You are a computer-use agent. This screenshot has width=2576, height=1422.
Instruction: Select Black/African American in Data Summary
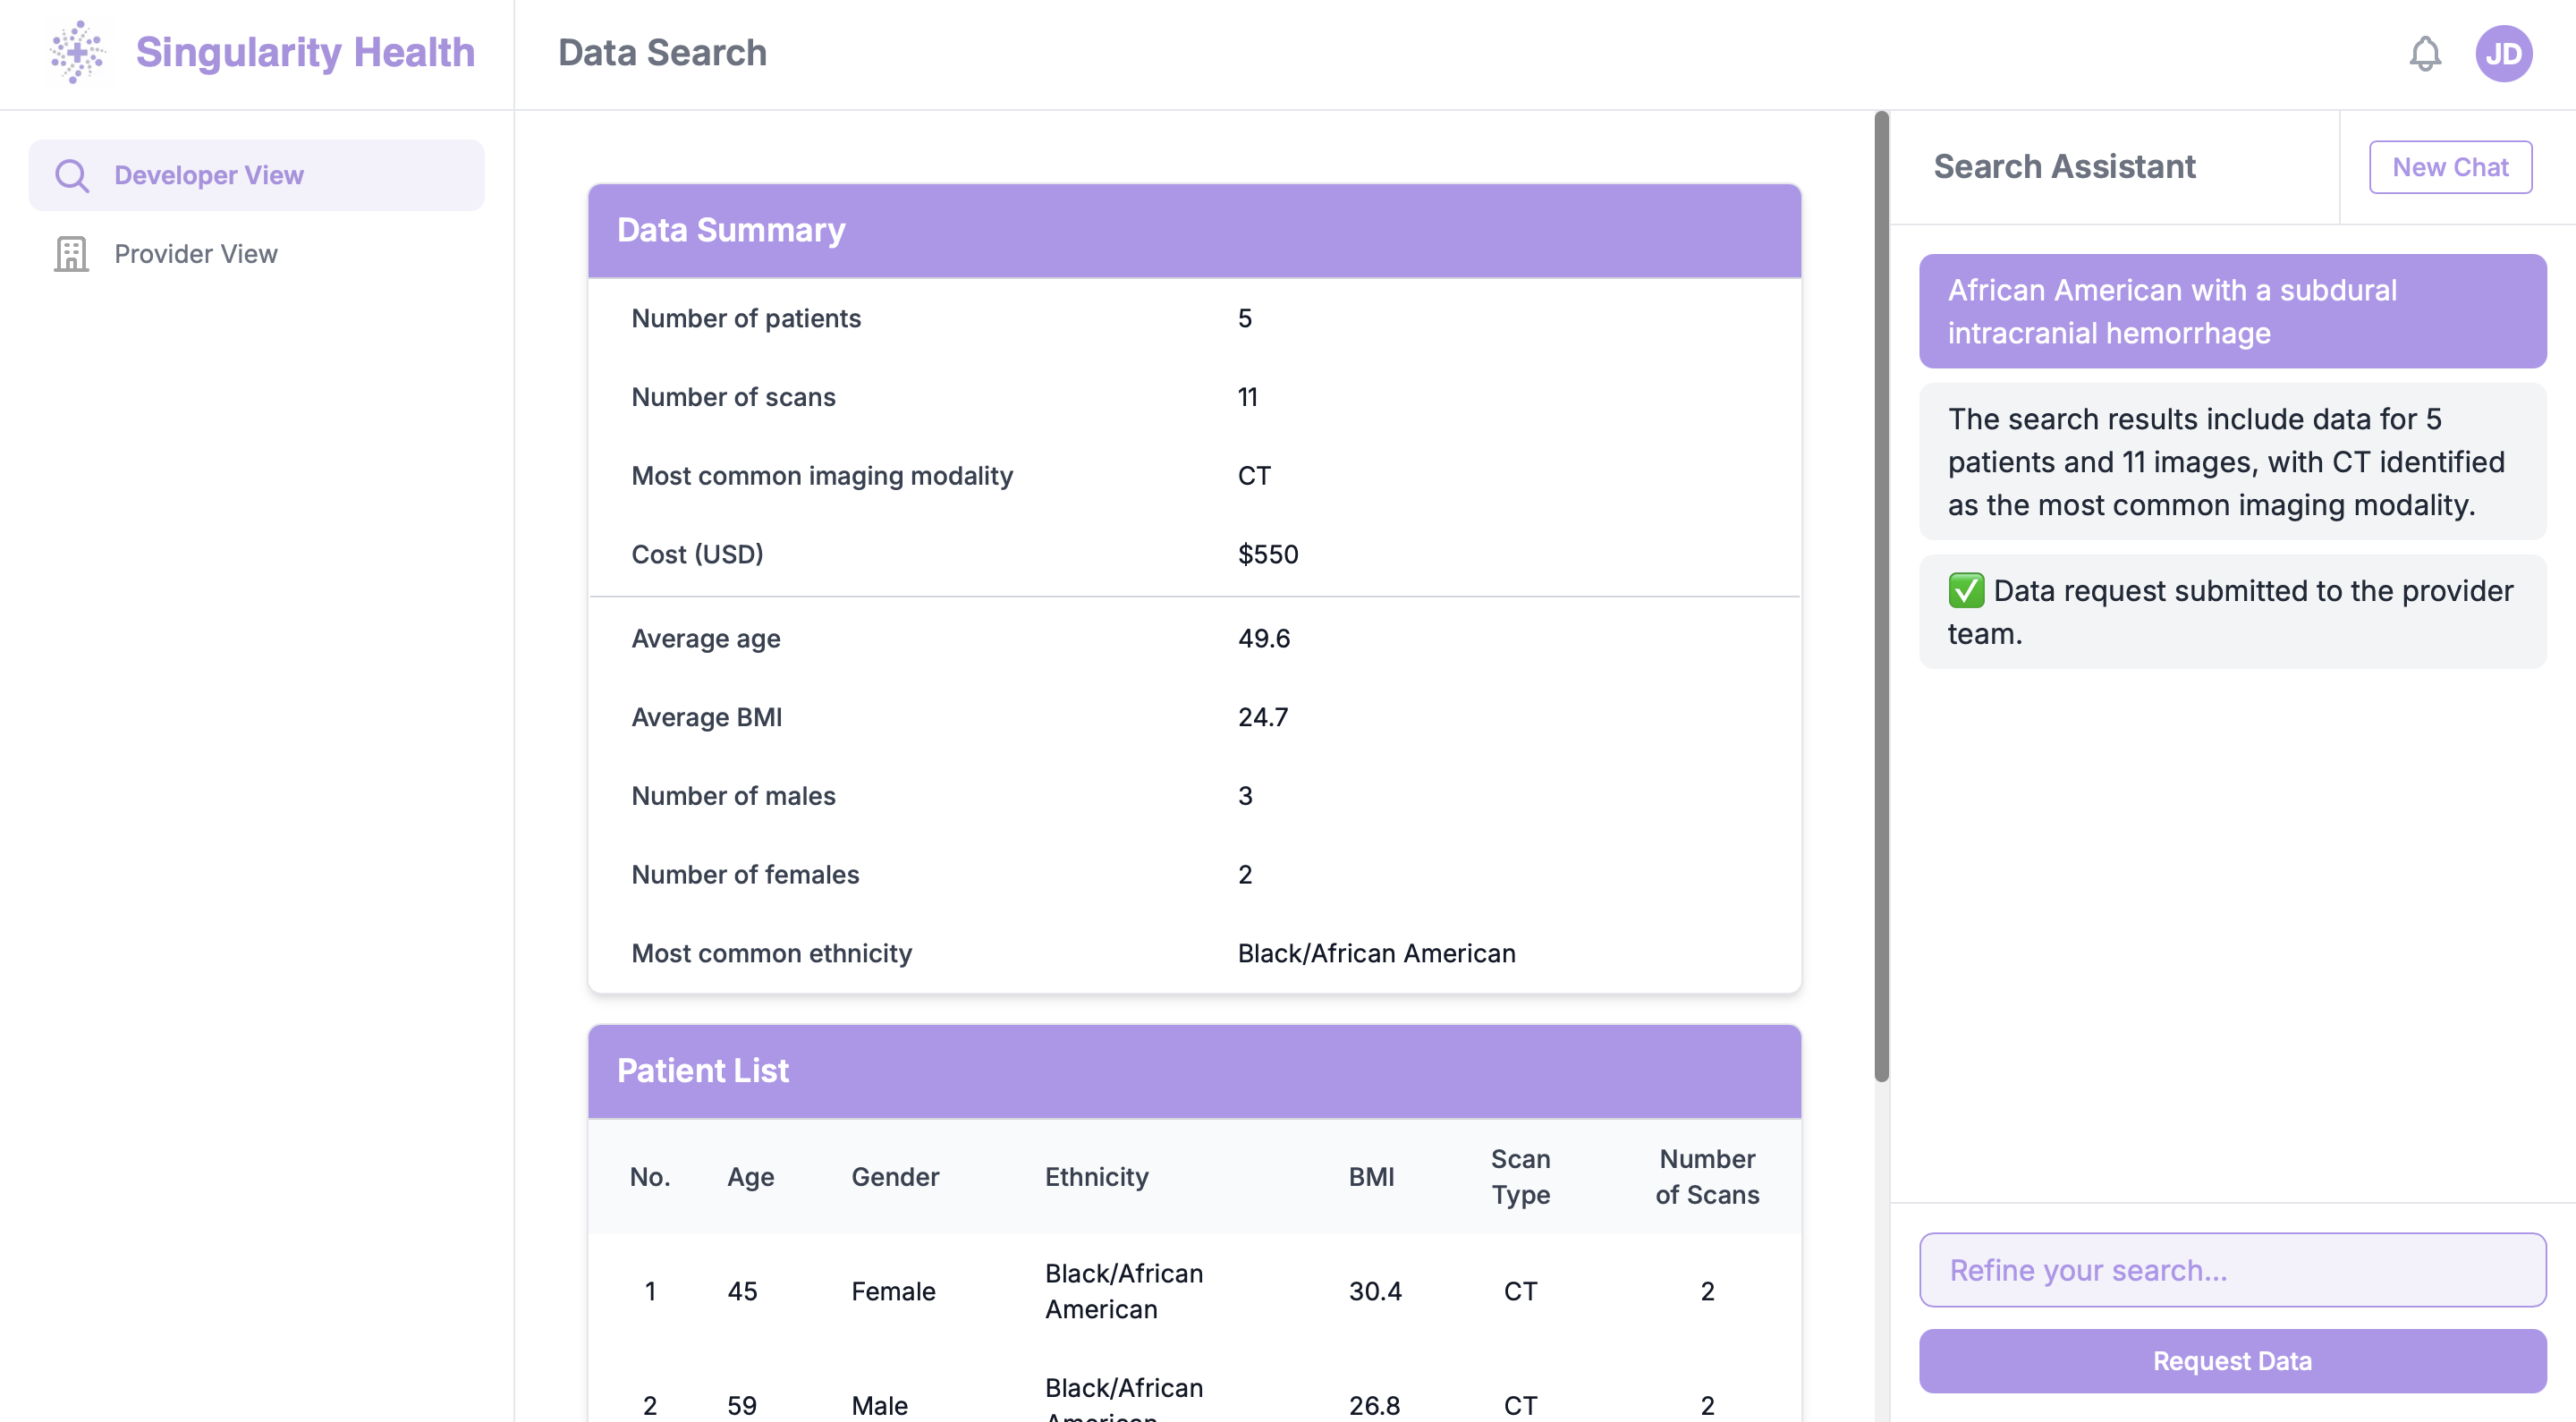pyautogui.click(x=1376, y=953)
